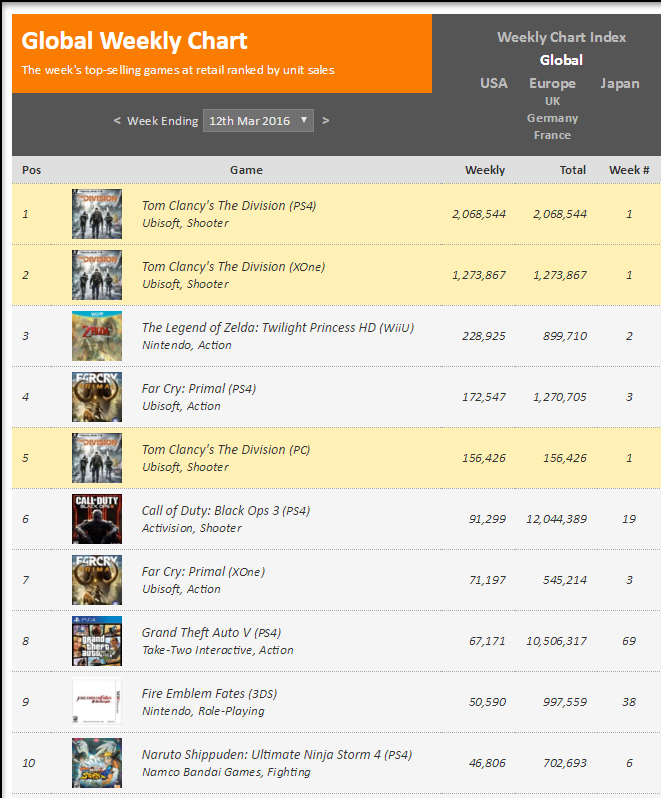Open Far Cry: Primal (XOne) game link
661x798 pixels.
(203, 572)
